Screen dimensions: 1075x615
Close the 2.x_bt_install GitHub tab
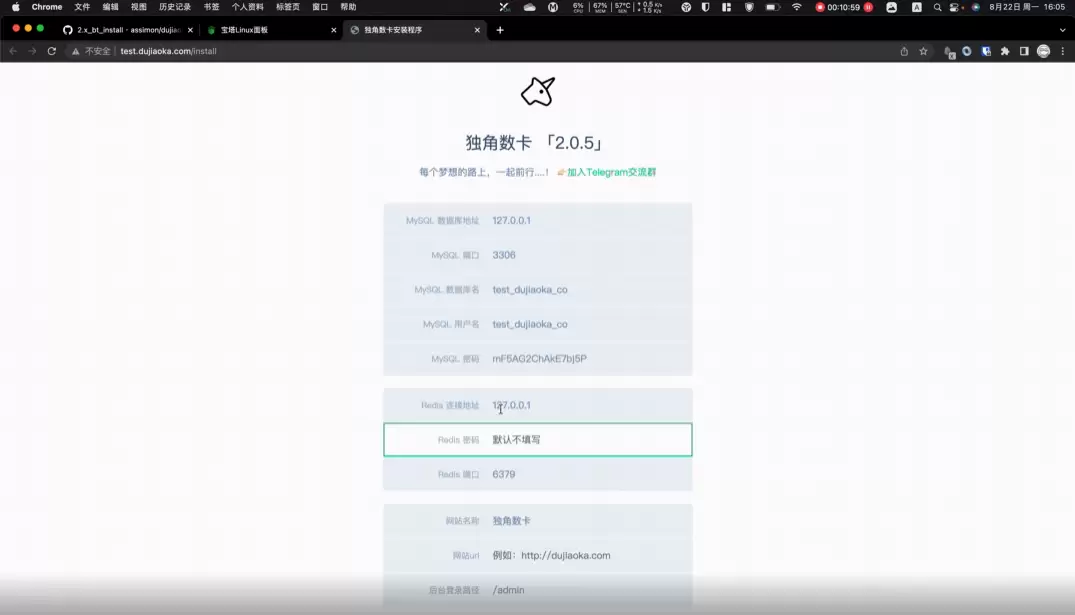tap(190, 30)
